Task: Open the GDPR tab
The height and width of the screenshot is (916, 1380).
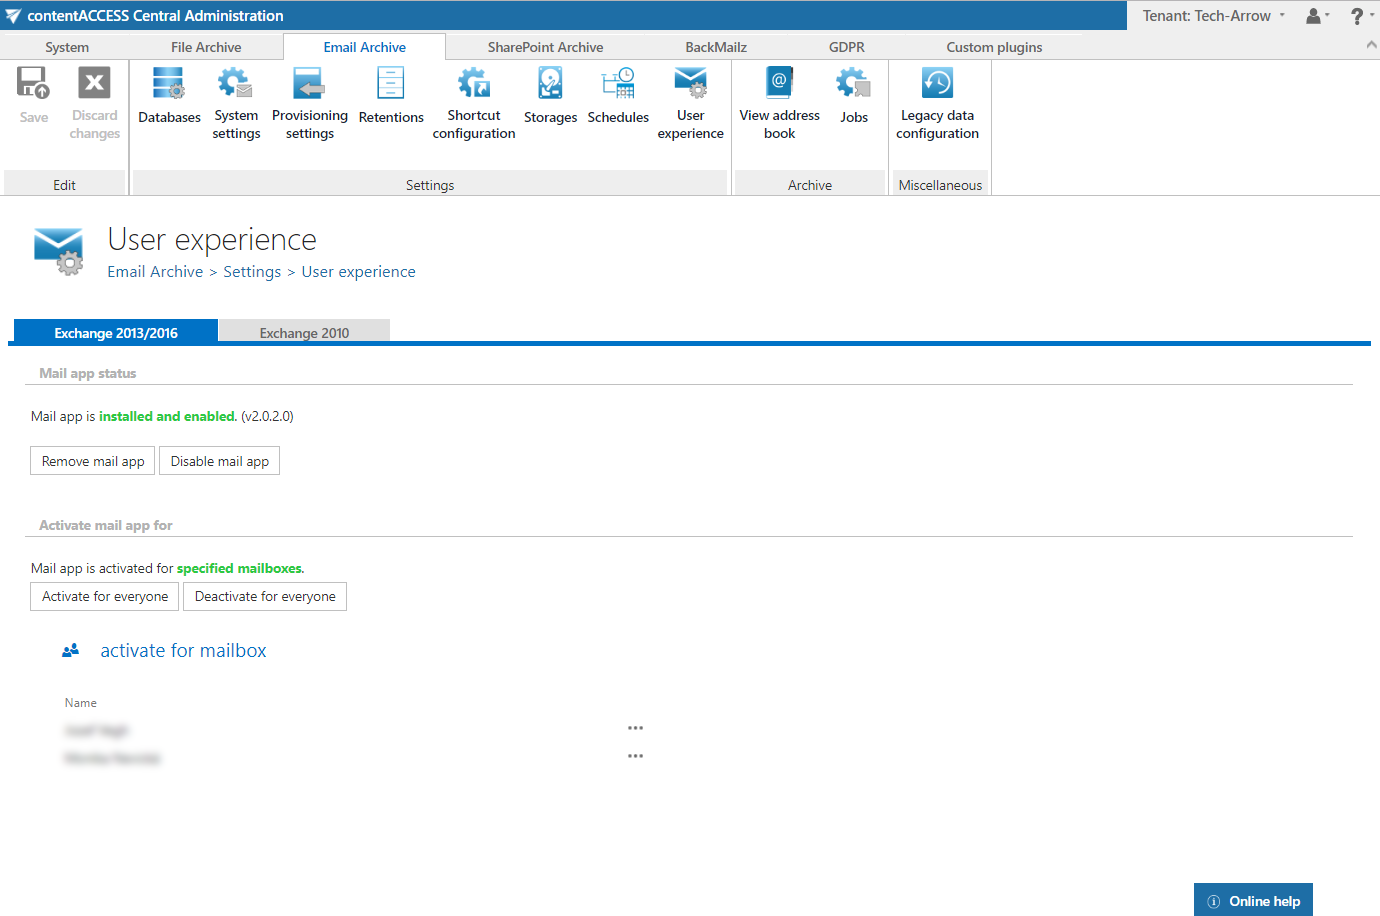Action: (847, 47)
